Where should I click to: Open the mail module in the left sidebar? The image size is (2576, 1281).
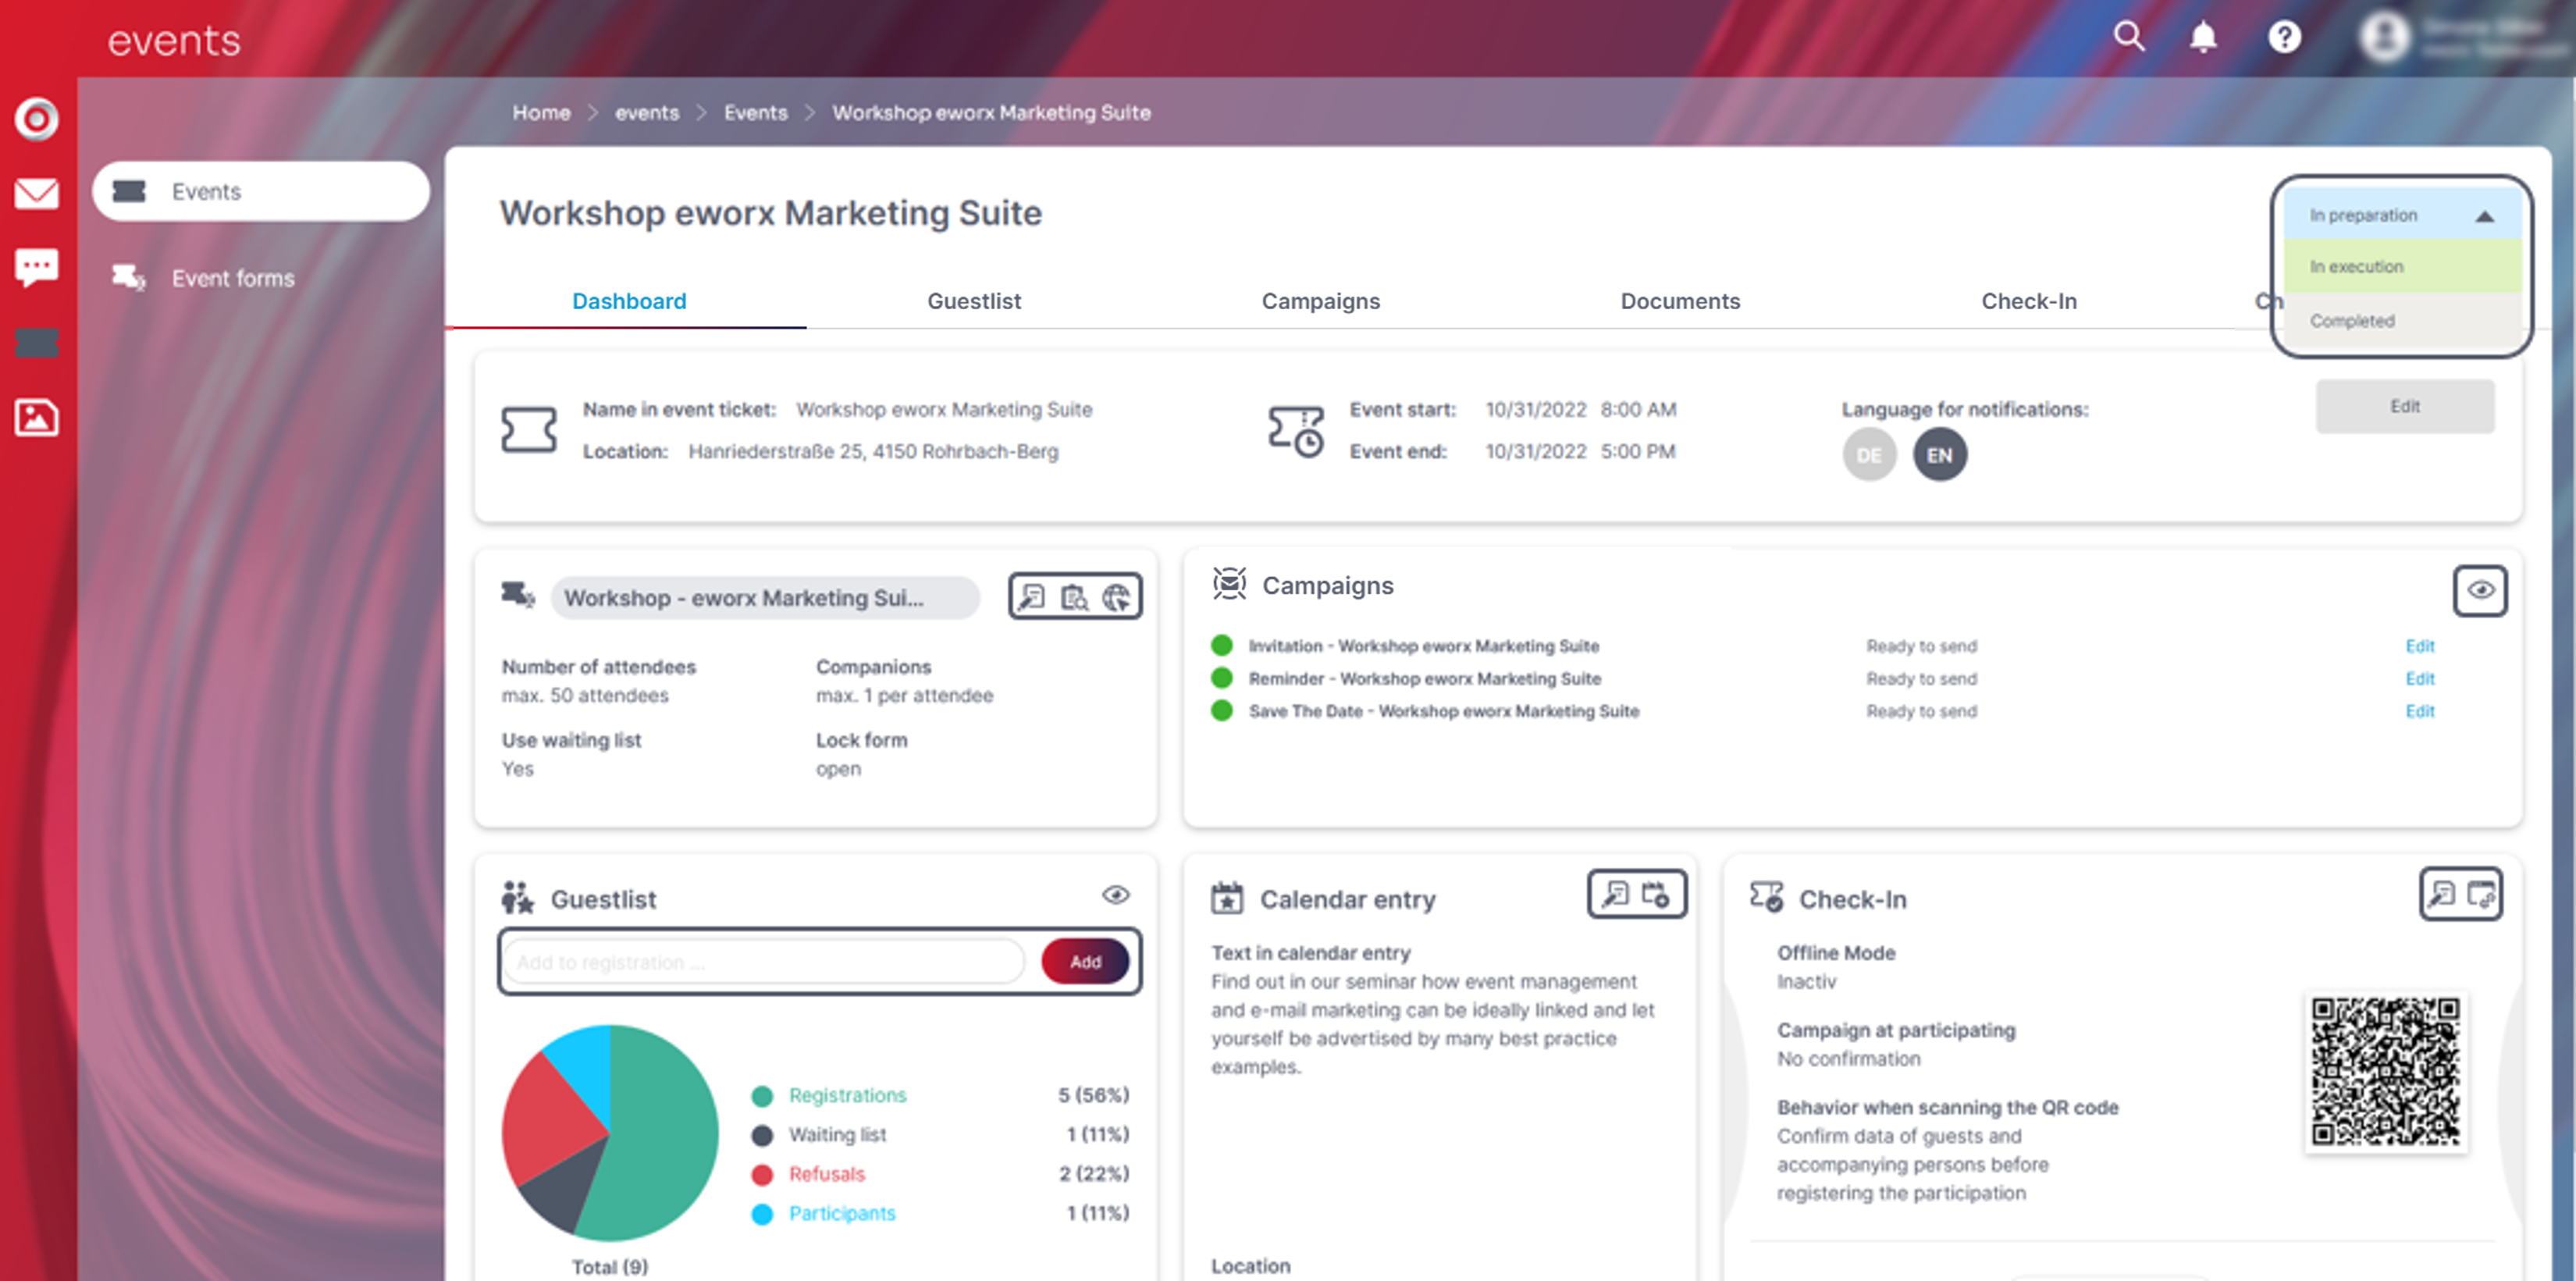pos(37,192)
